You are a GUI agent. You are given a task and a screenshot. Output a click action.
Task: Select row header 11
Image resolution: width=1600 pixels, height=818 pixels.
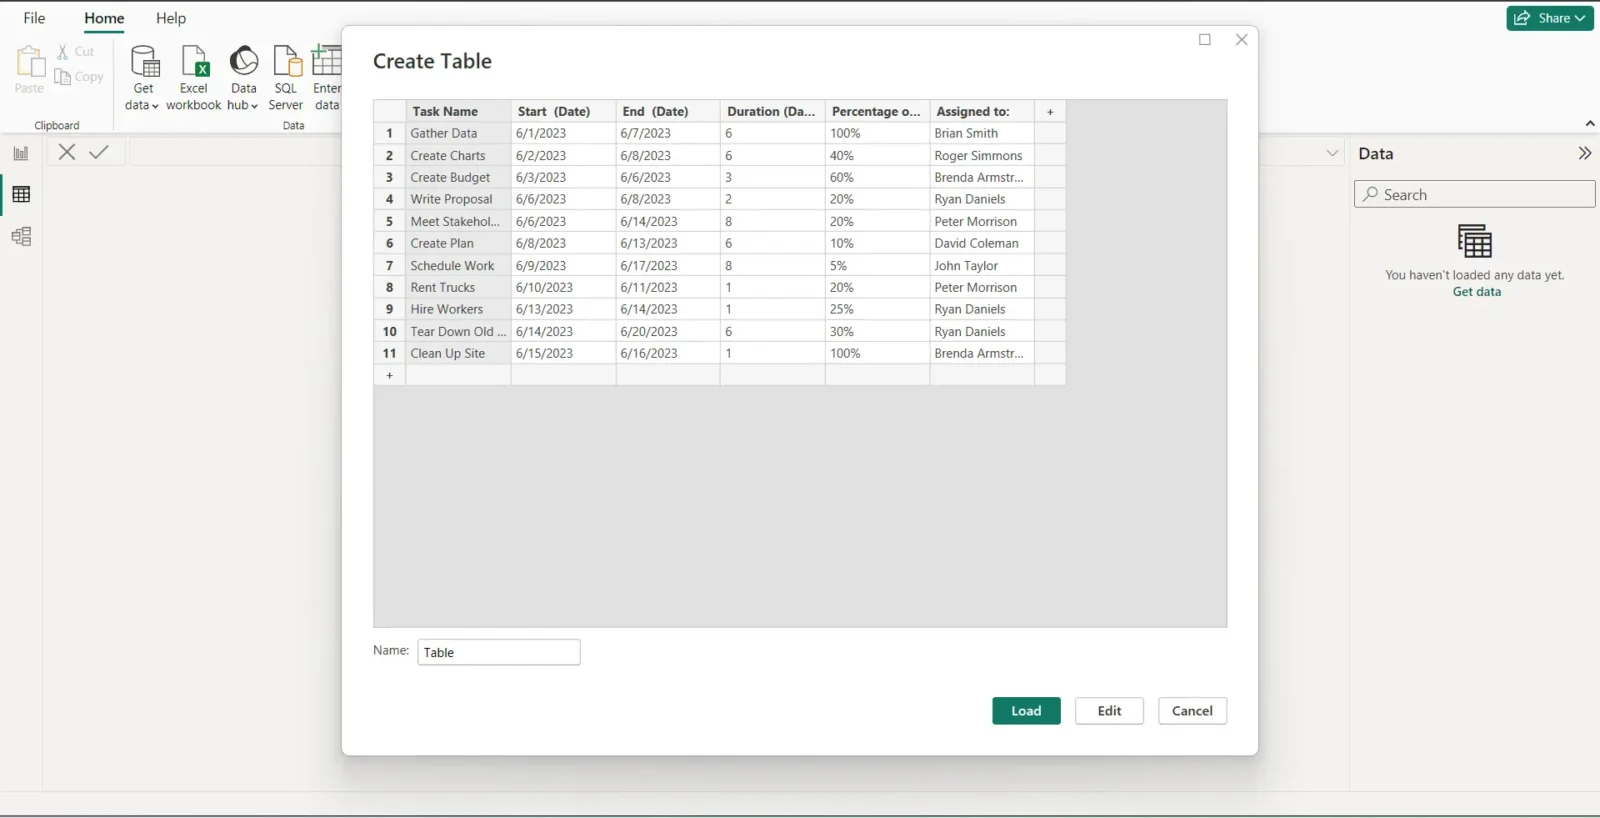(390, 353)
